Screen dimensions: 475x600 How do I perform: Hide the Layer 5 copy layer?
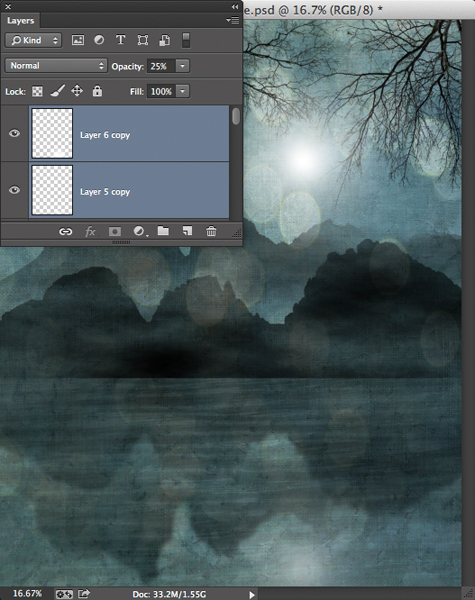tap(15, 190)
